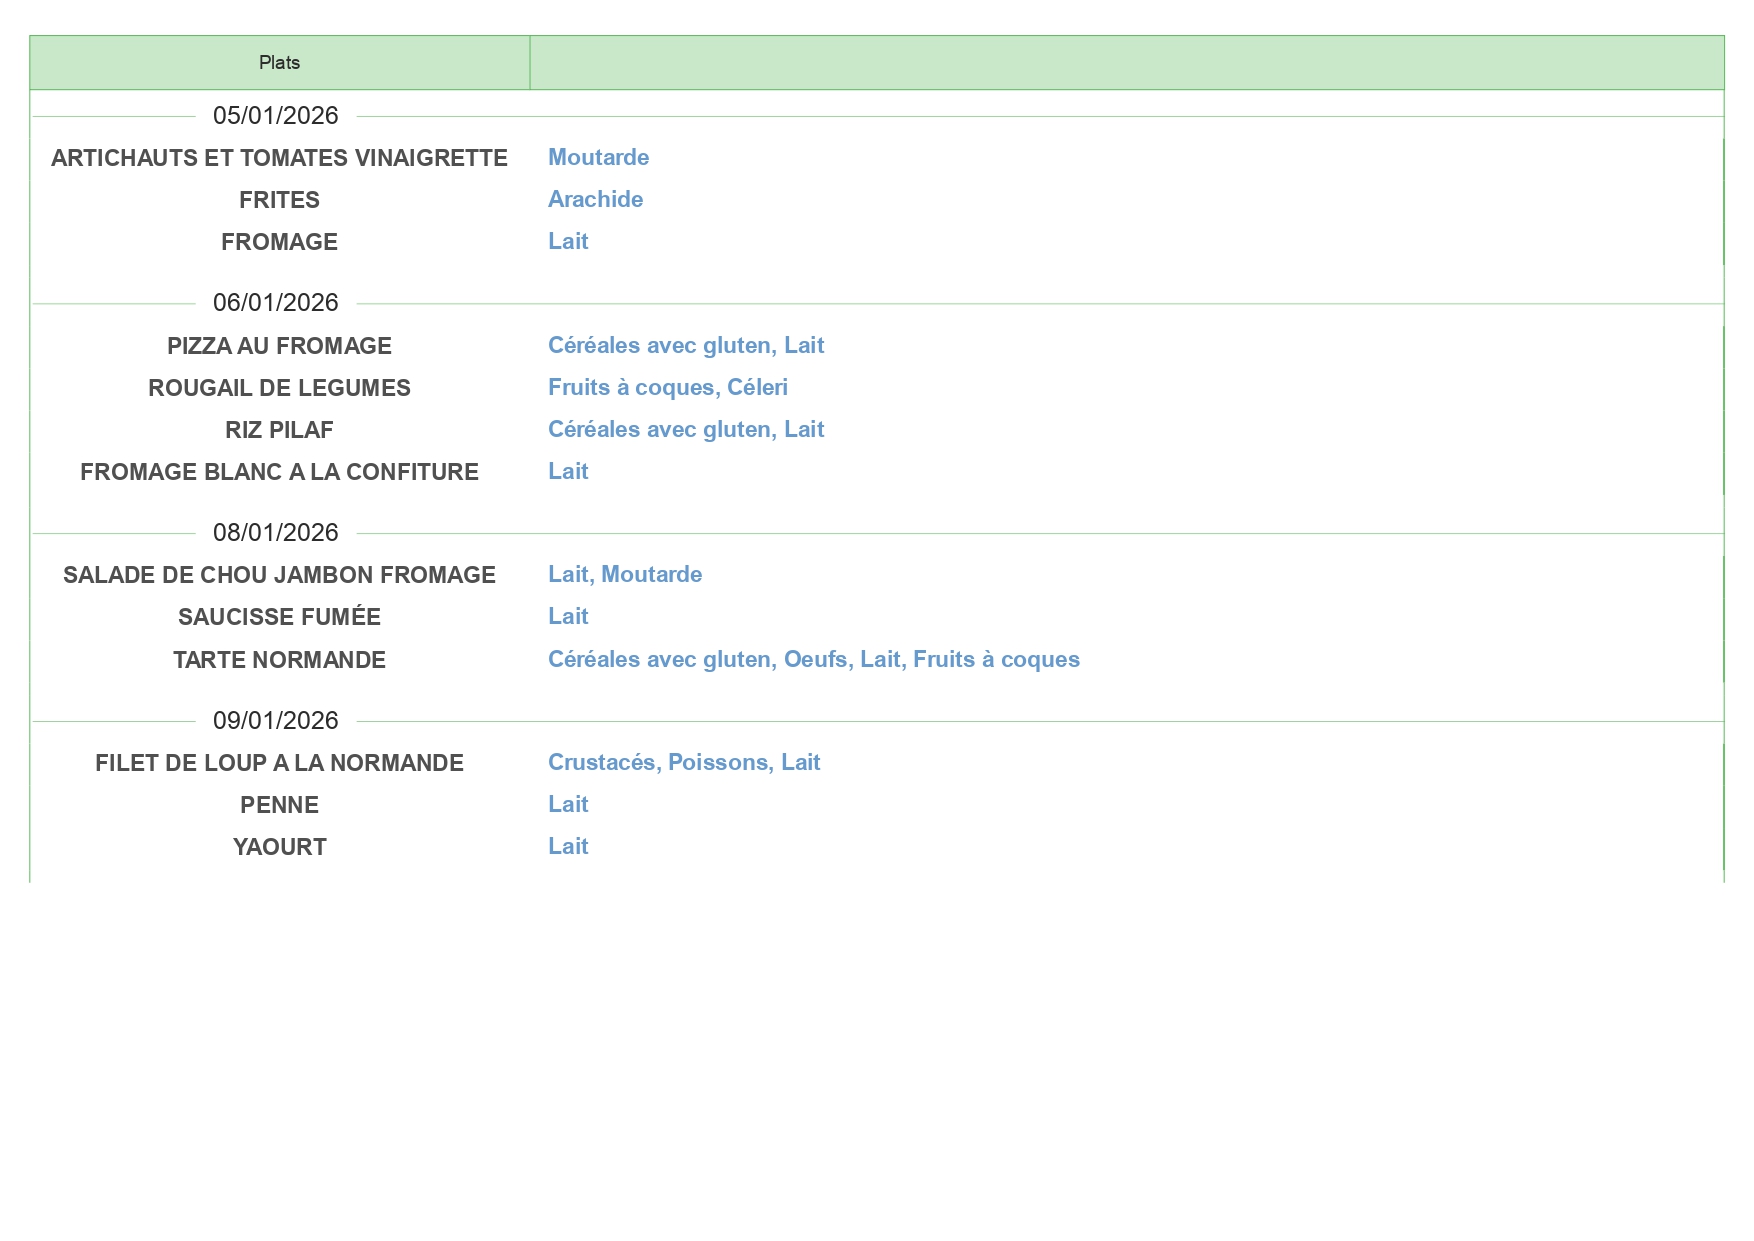Screen dimensions: 1754x1241
Task: Select the SAUCISSE FUMÉE dish name
Action: point(279,617)
